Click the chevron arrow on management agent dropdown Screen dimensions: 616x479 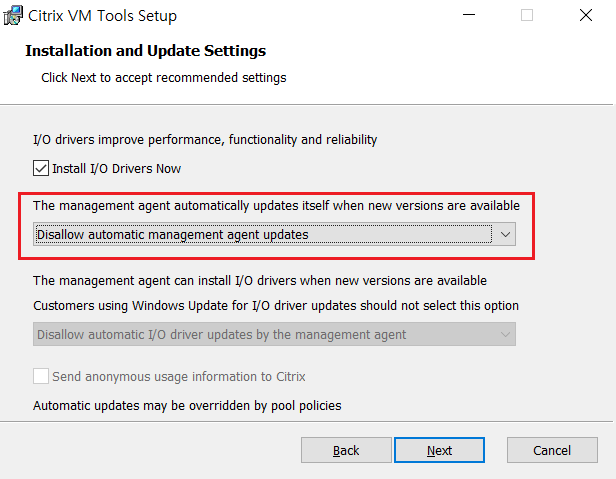coord(505,234)
